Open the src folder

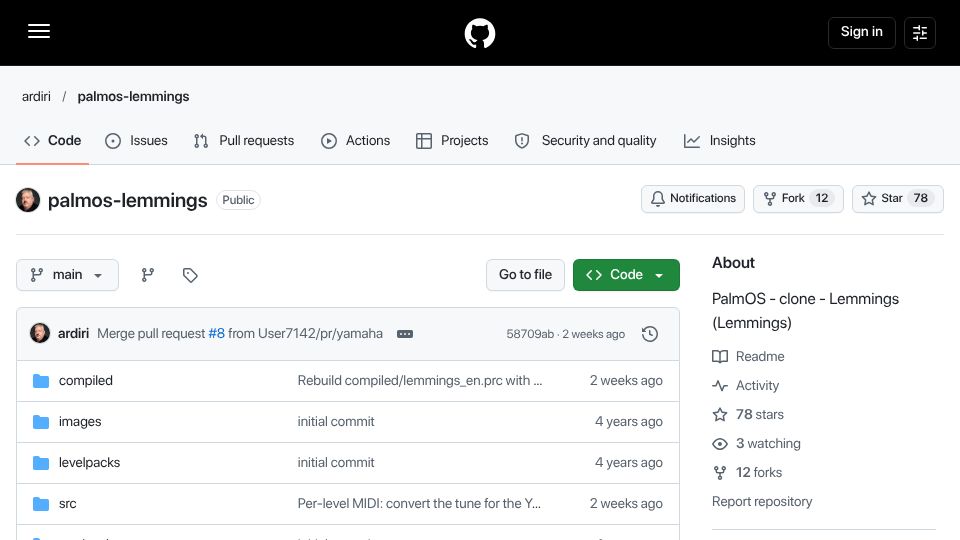tap(67, 504)
